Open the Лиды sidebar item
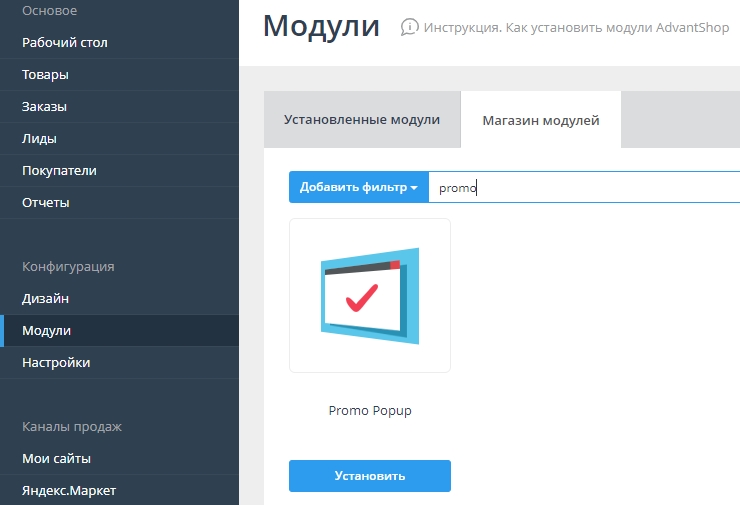The image size is (740, 505). pyautogui.click(x=39, y=139)
